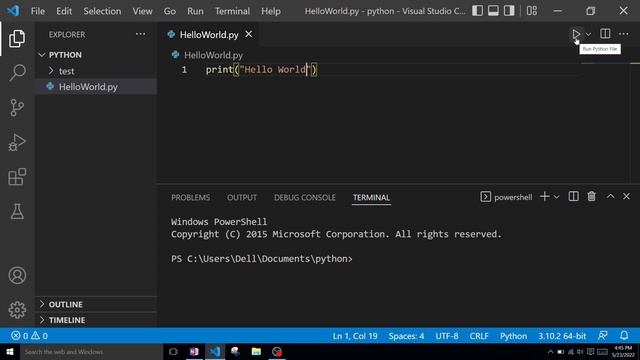Switch to the DEBUG CONSOLE tab
The height and width of the screenshot is (360, 640).
(x=305, y=198)
